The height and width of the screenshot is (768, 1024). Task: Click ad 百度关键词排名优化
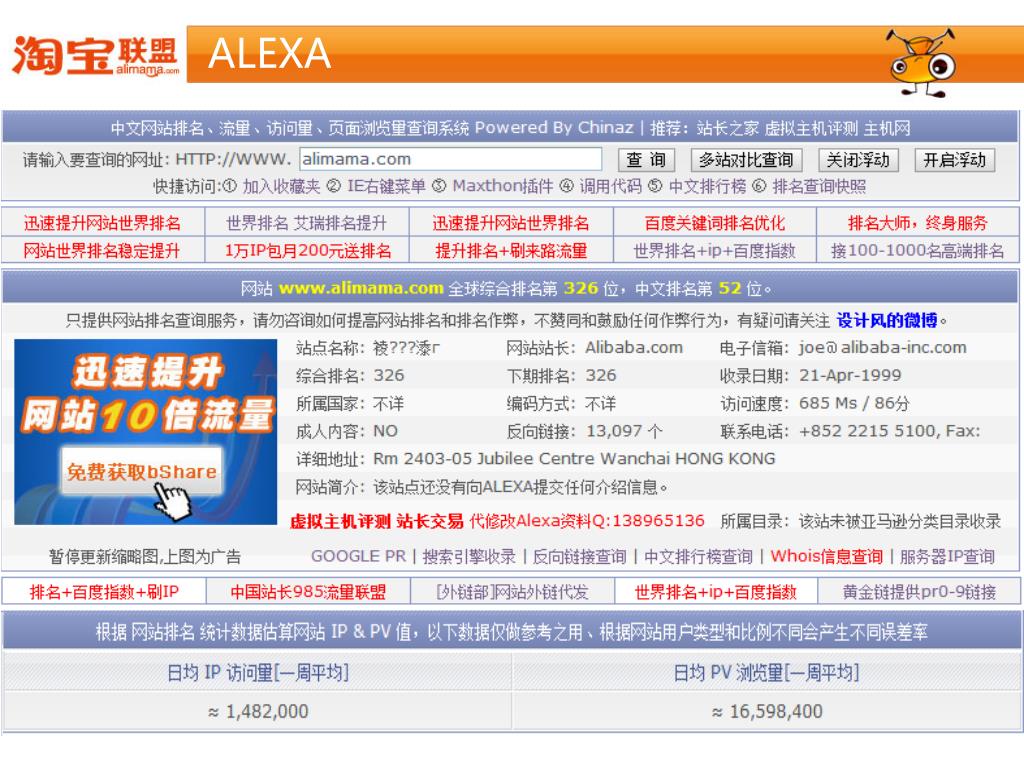coord(714,223)
